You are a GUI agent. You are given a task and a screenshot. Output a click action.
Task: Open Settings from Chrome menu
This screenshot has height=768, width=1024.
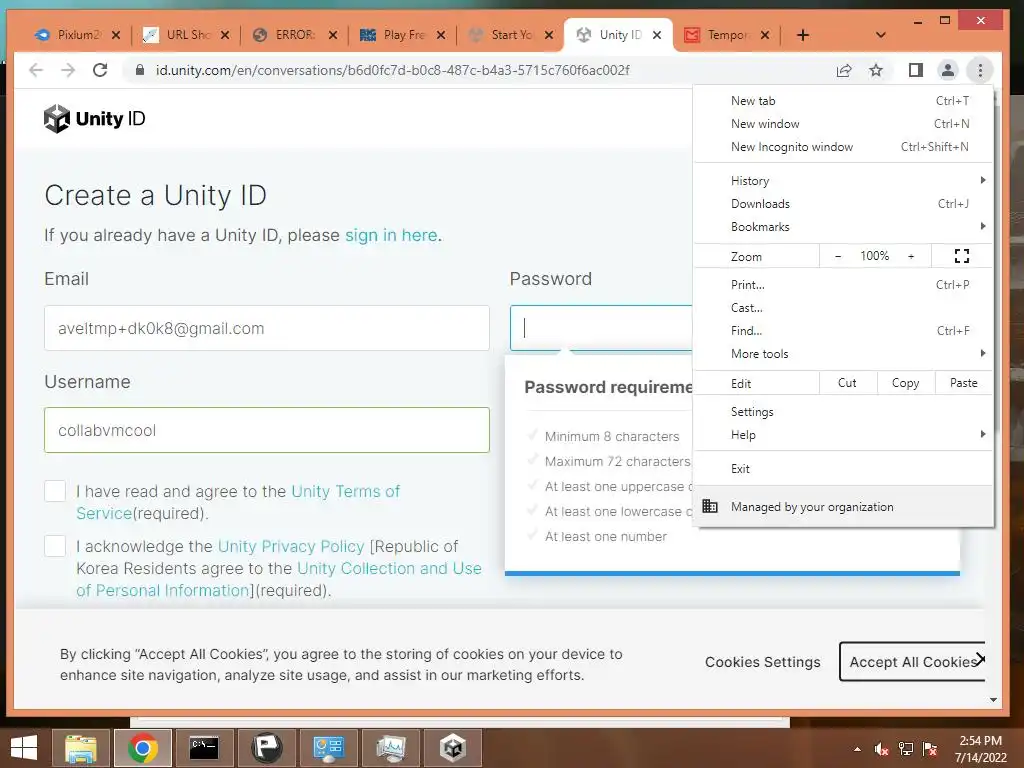tap(842, 411)
